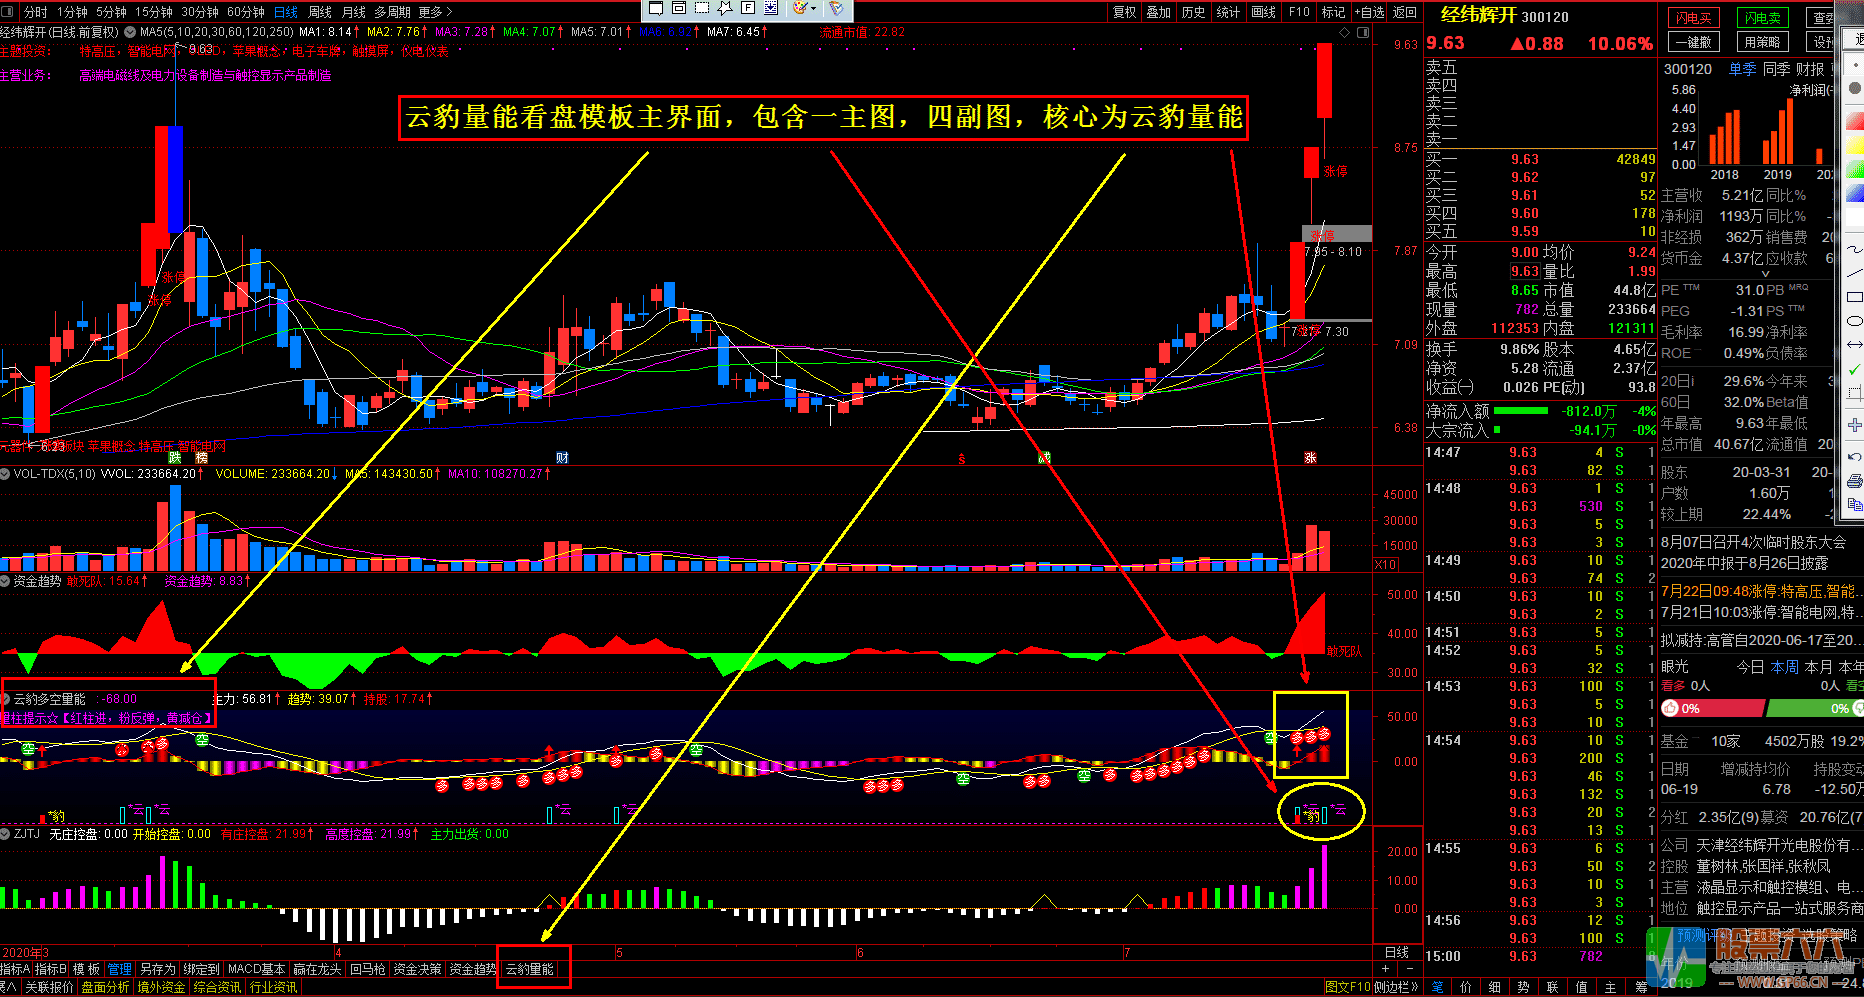
Task: Select the 单季 report option
Action: point(1742,69)
